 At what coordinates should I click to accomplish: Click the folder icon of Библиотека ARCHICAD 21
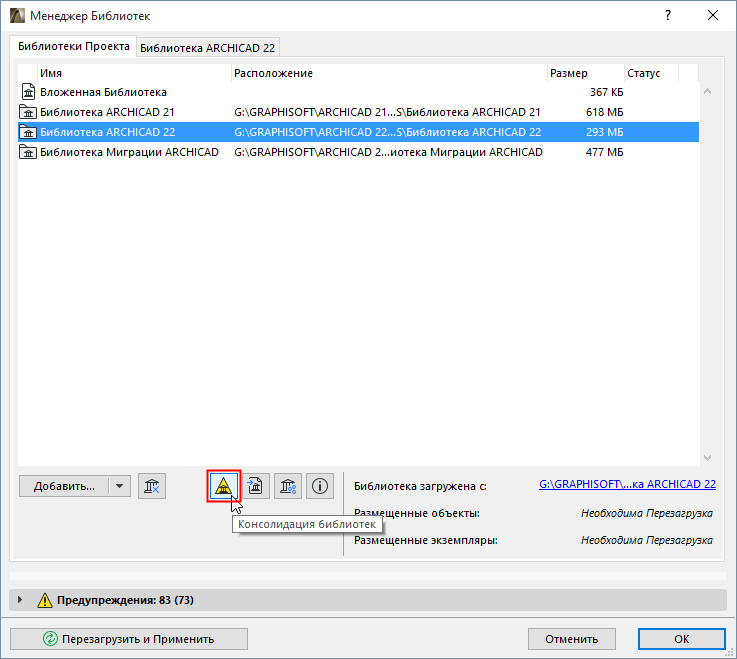[x=28, y=112]
